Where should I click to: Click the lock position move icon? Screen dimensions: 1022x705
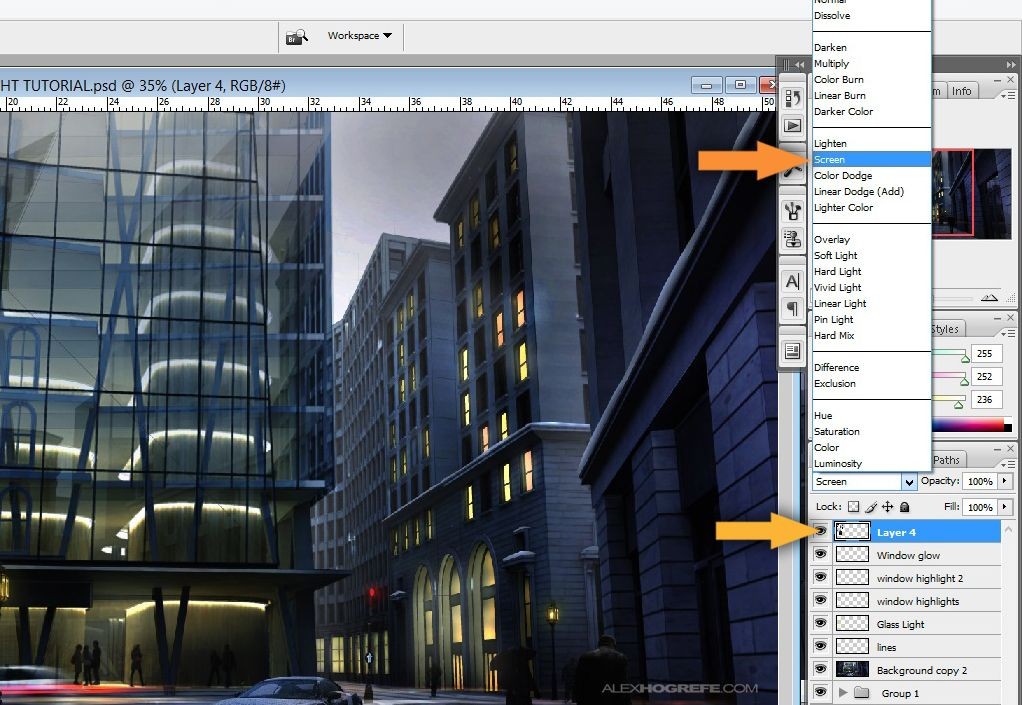(887, 508)
